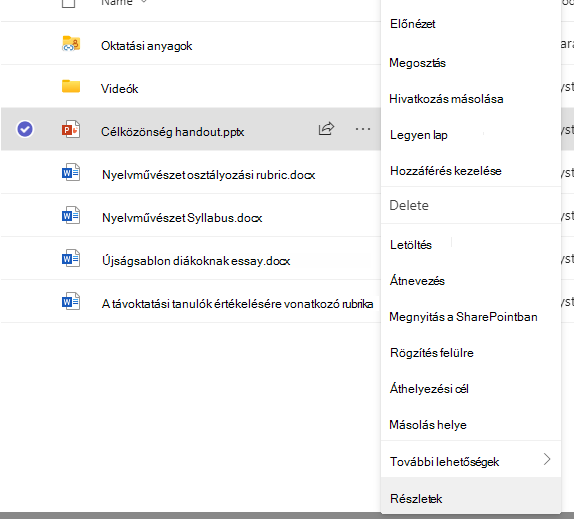Open Célközönség handout.pptx file name

(x=172, y=132)
